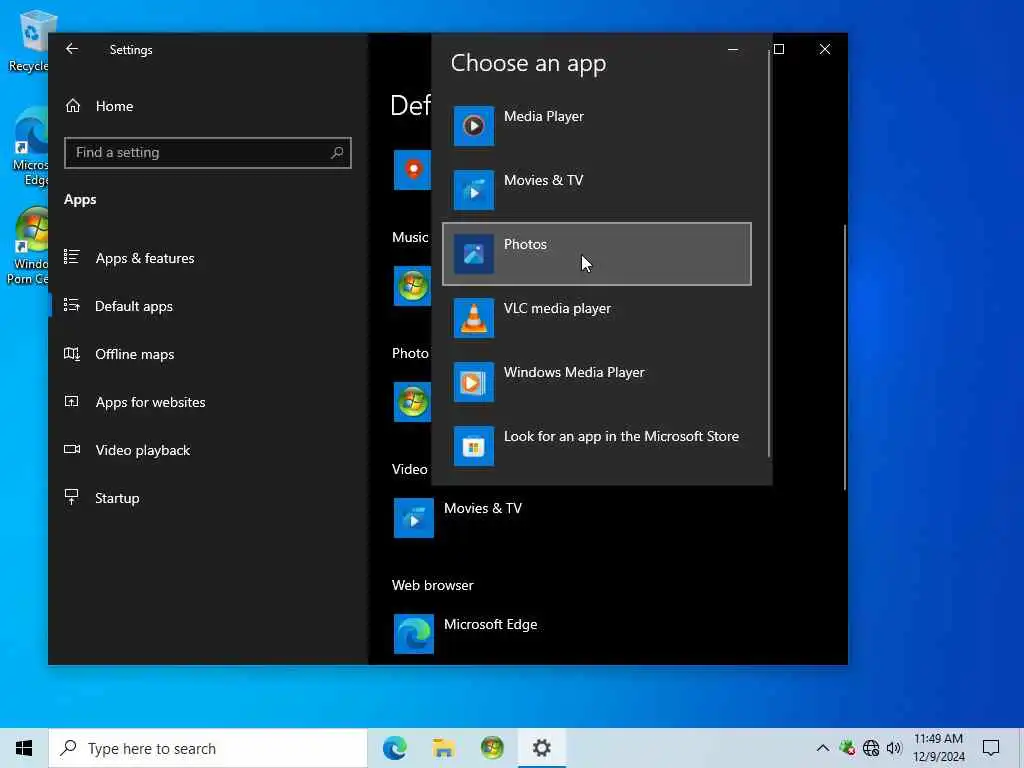
Task: Open the Windows orb app on taskbar
Action: coord(492,748)
